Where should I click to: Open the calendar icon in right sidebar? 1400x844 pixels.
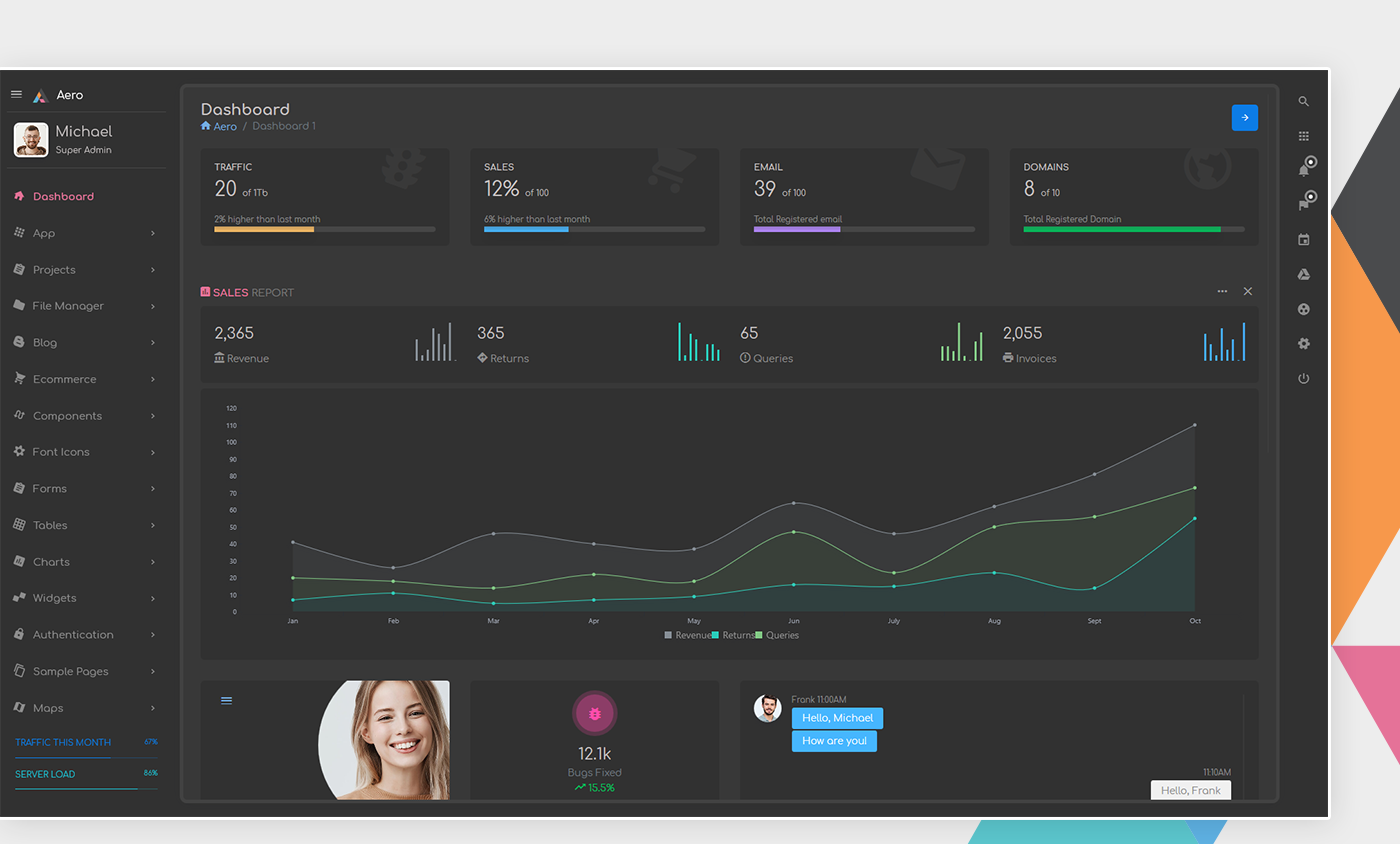coord(1304,240)
